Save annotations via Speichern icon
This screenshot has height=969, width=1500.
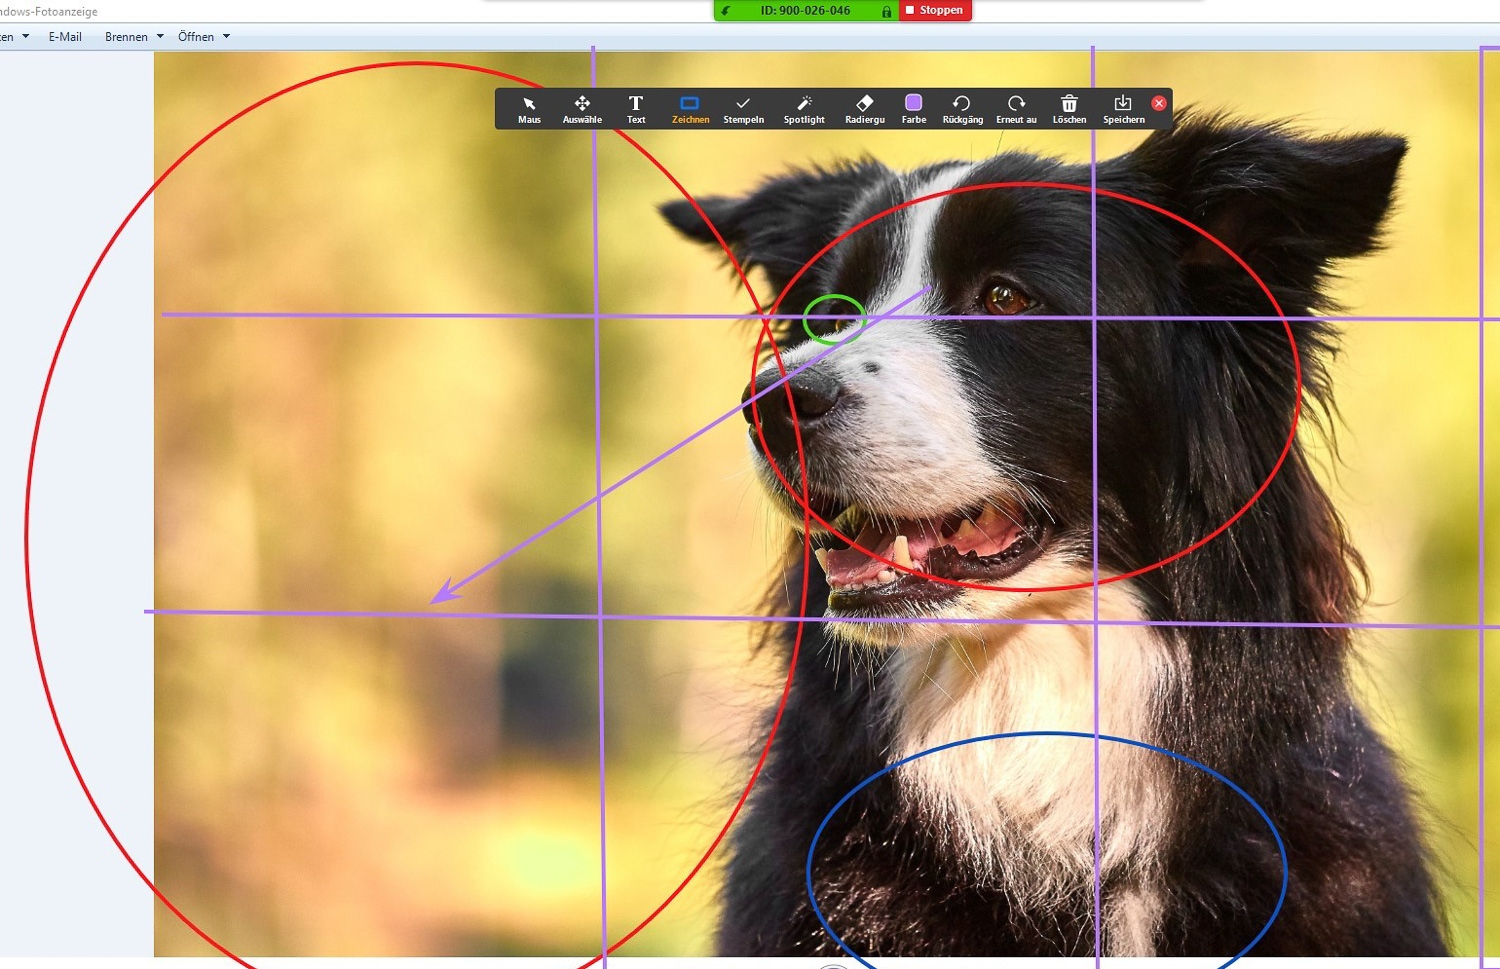click(1123, 109)
